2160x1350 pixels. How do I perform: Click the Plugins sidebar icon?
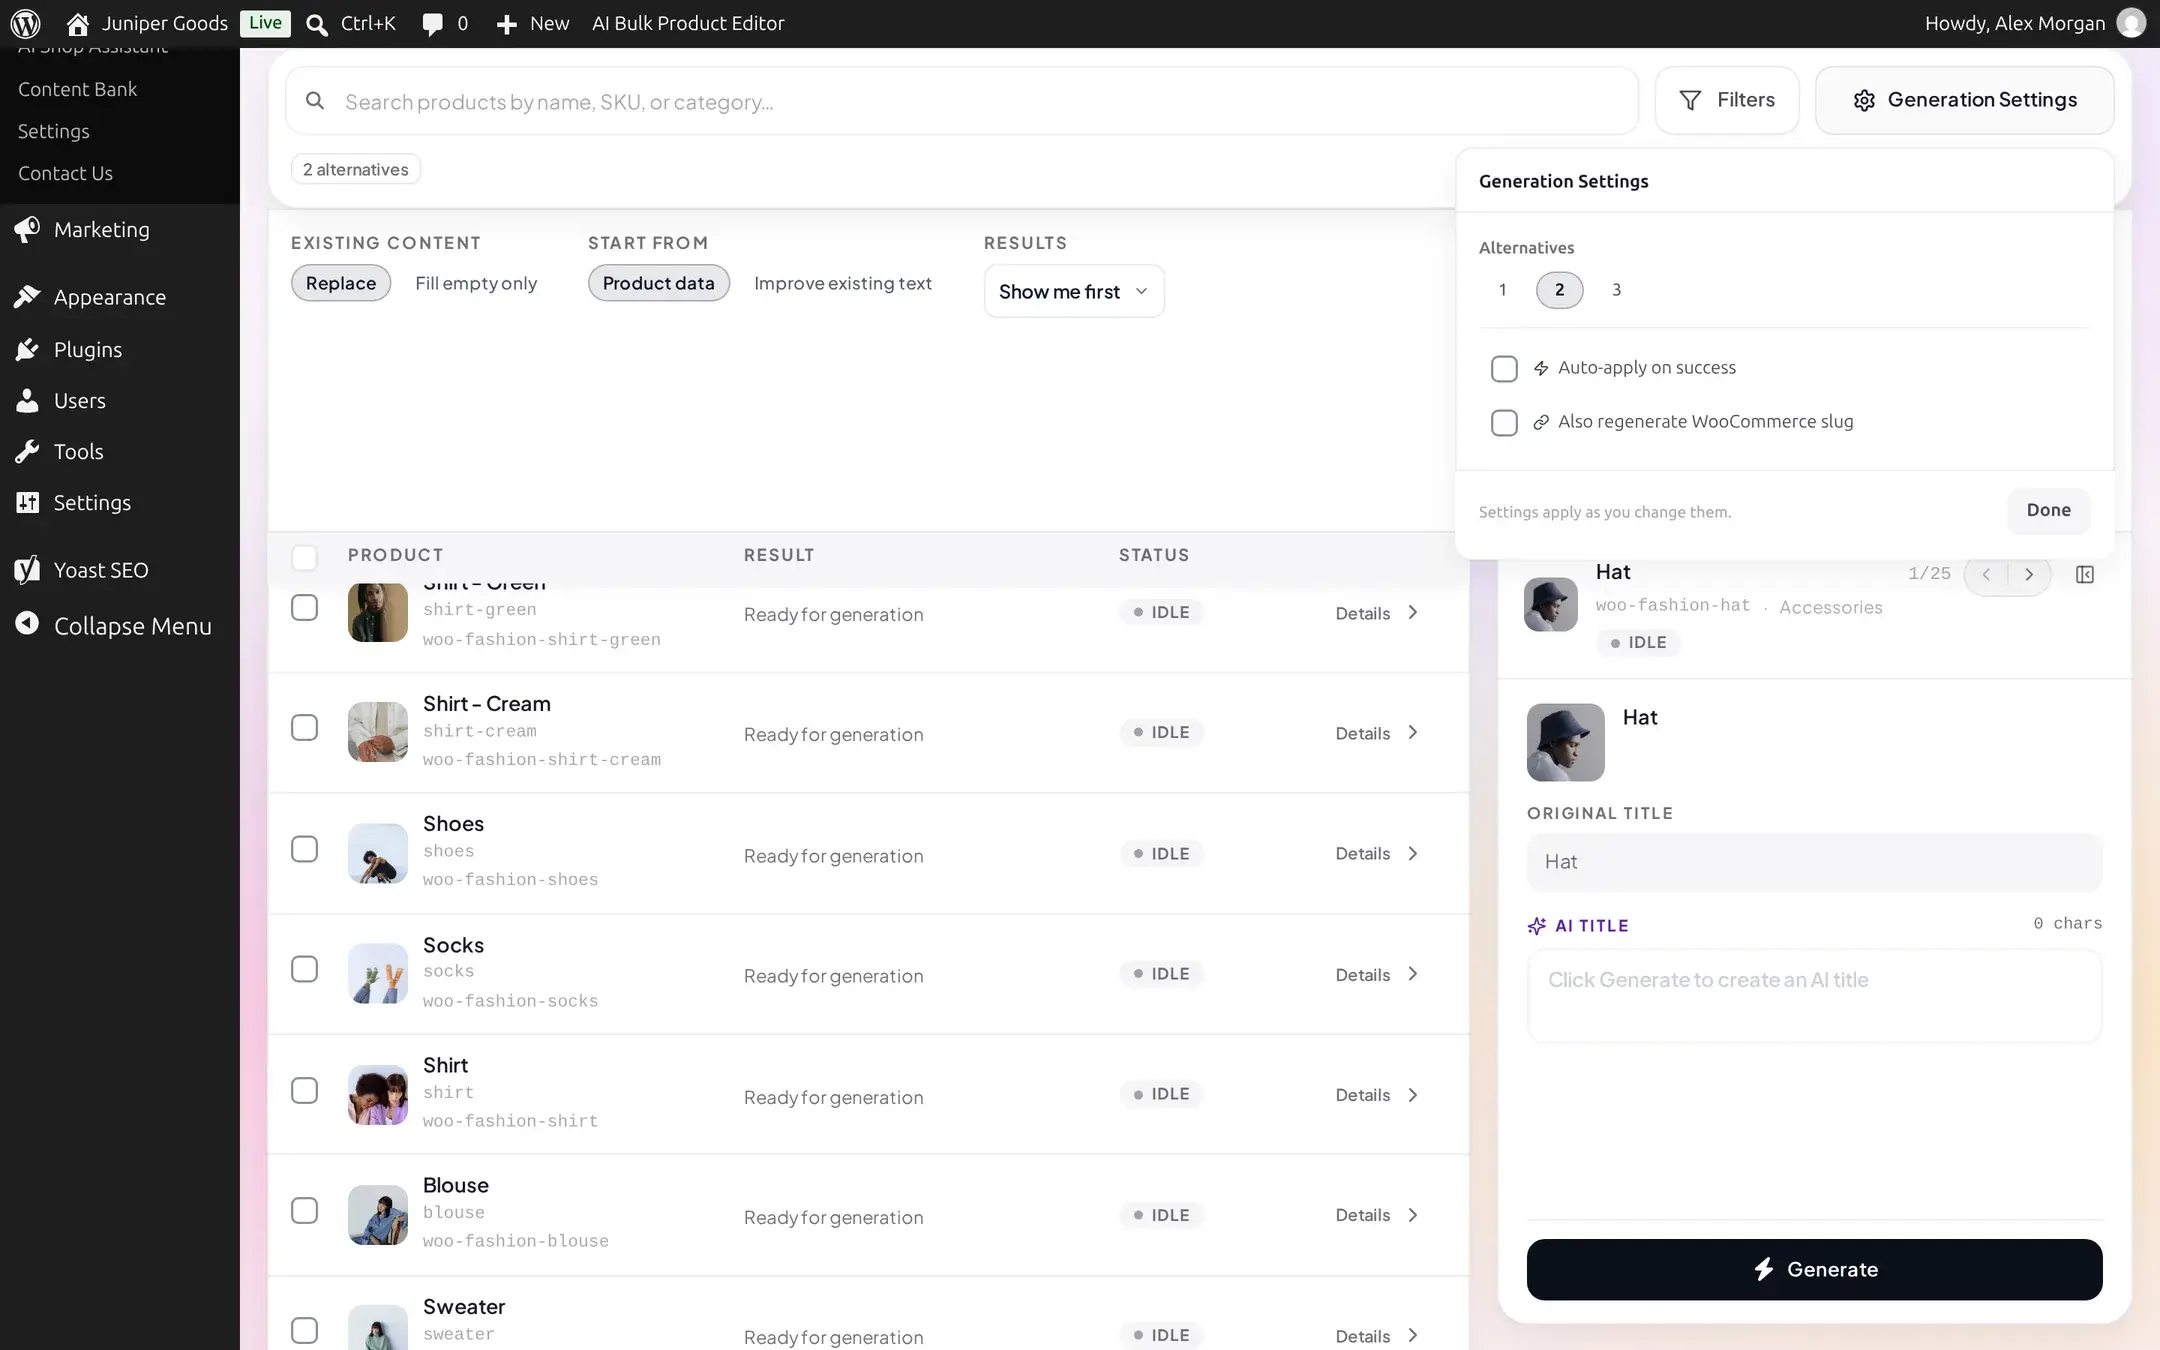click(x=27, y=350)
